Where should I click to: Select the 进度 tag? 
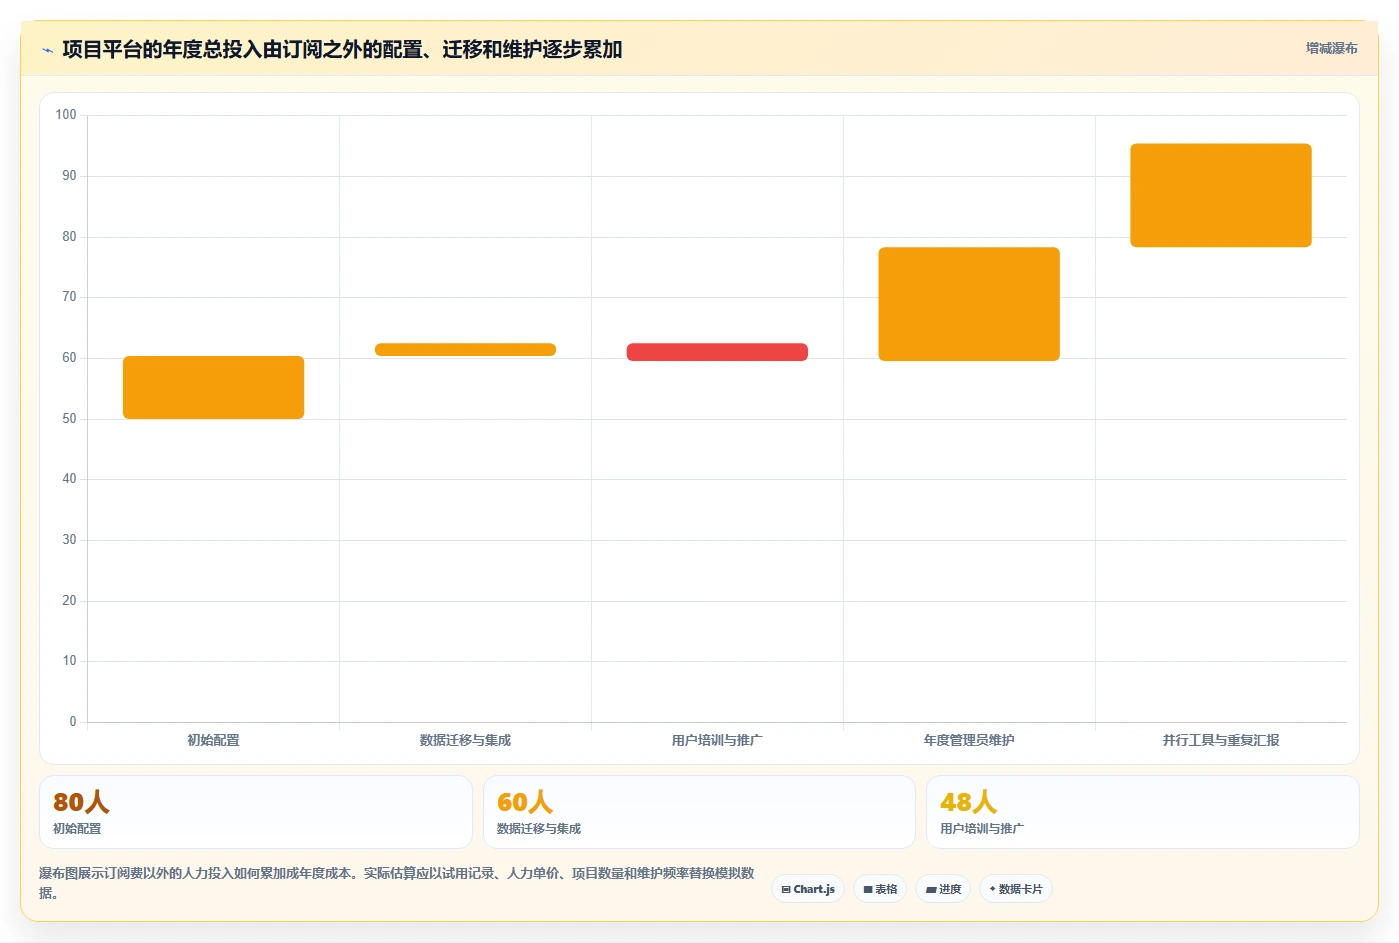[943, 889]
